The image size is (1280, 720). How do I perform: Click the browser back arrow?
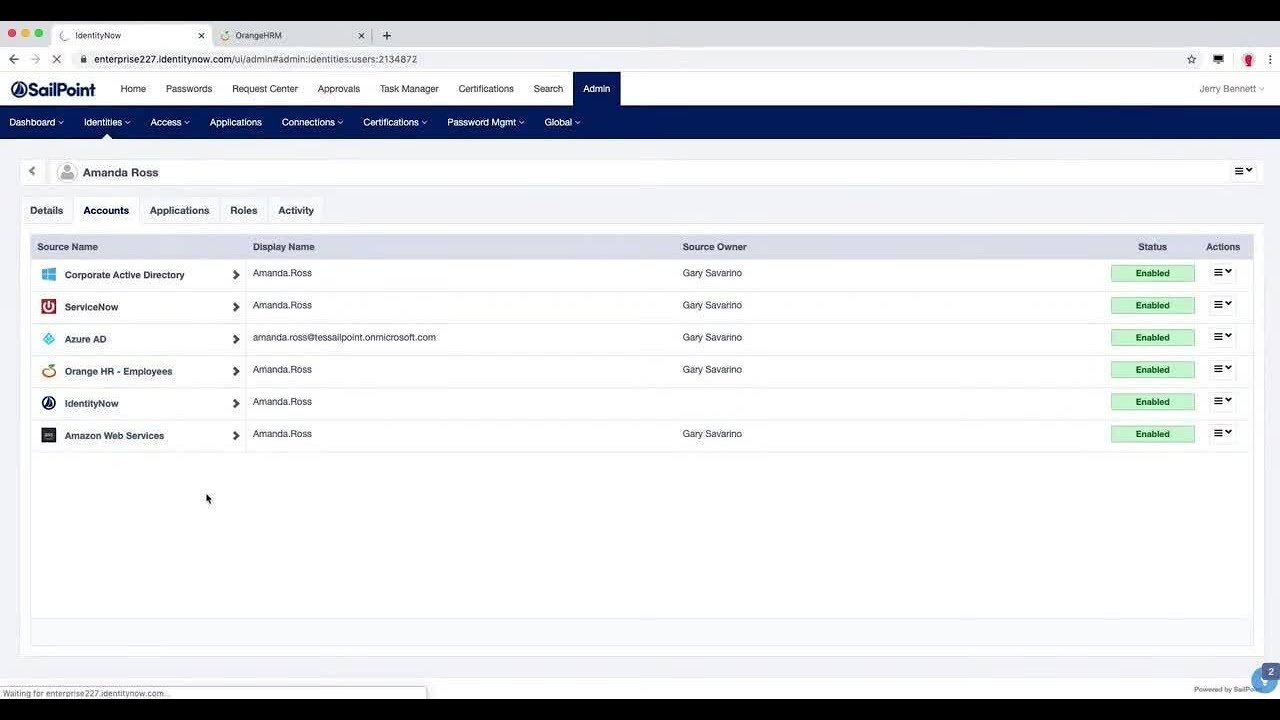point(14,59)
